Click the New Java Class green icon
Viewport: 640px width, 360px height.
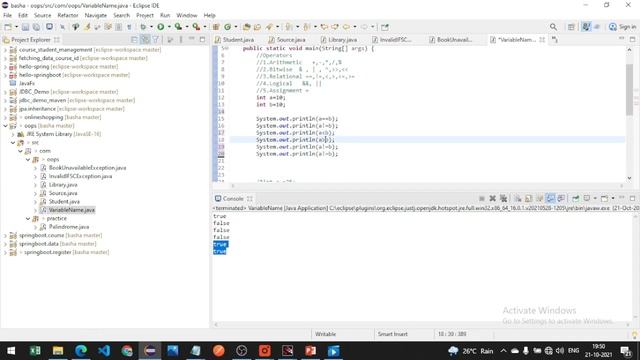pos(228,27)
